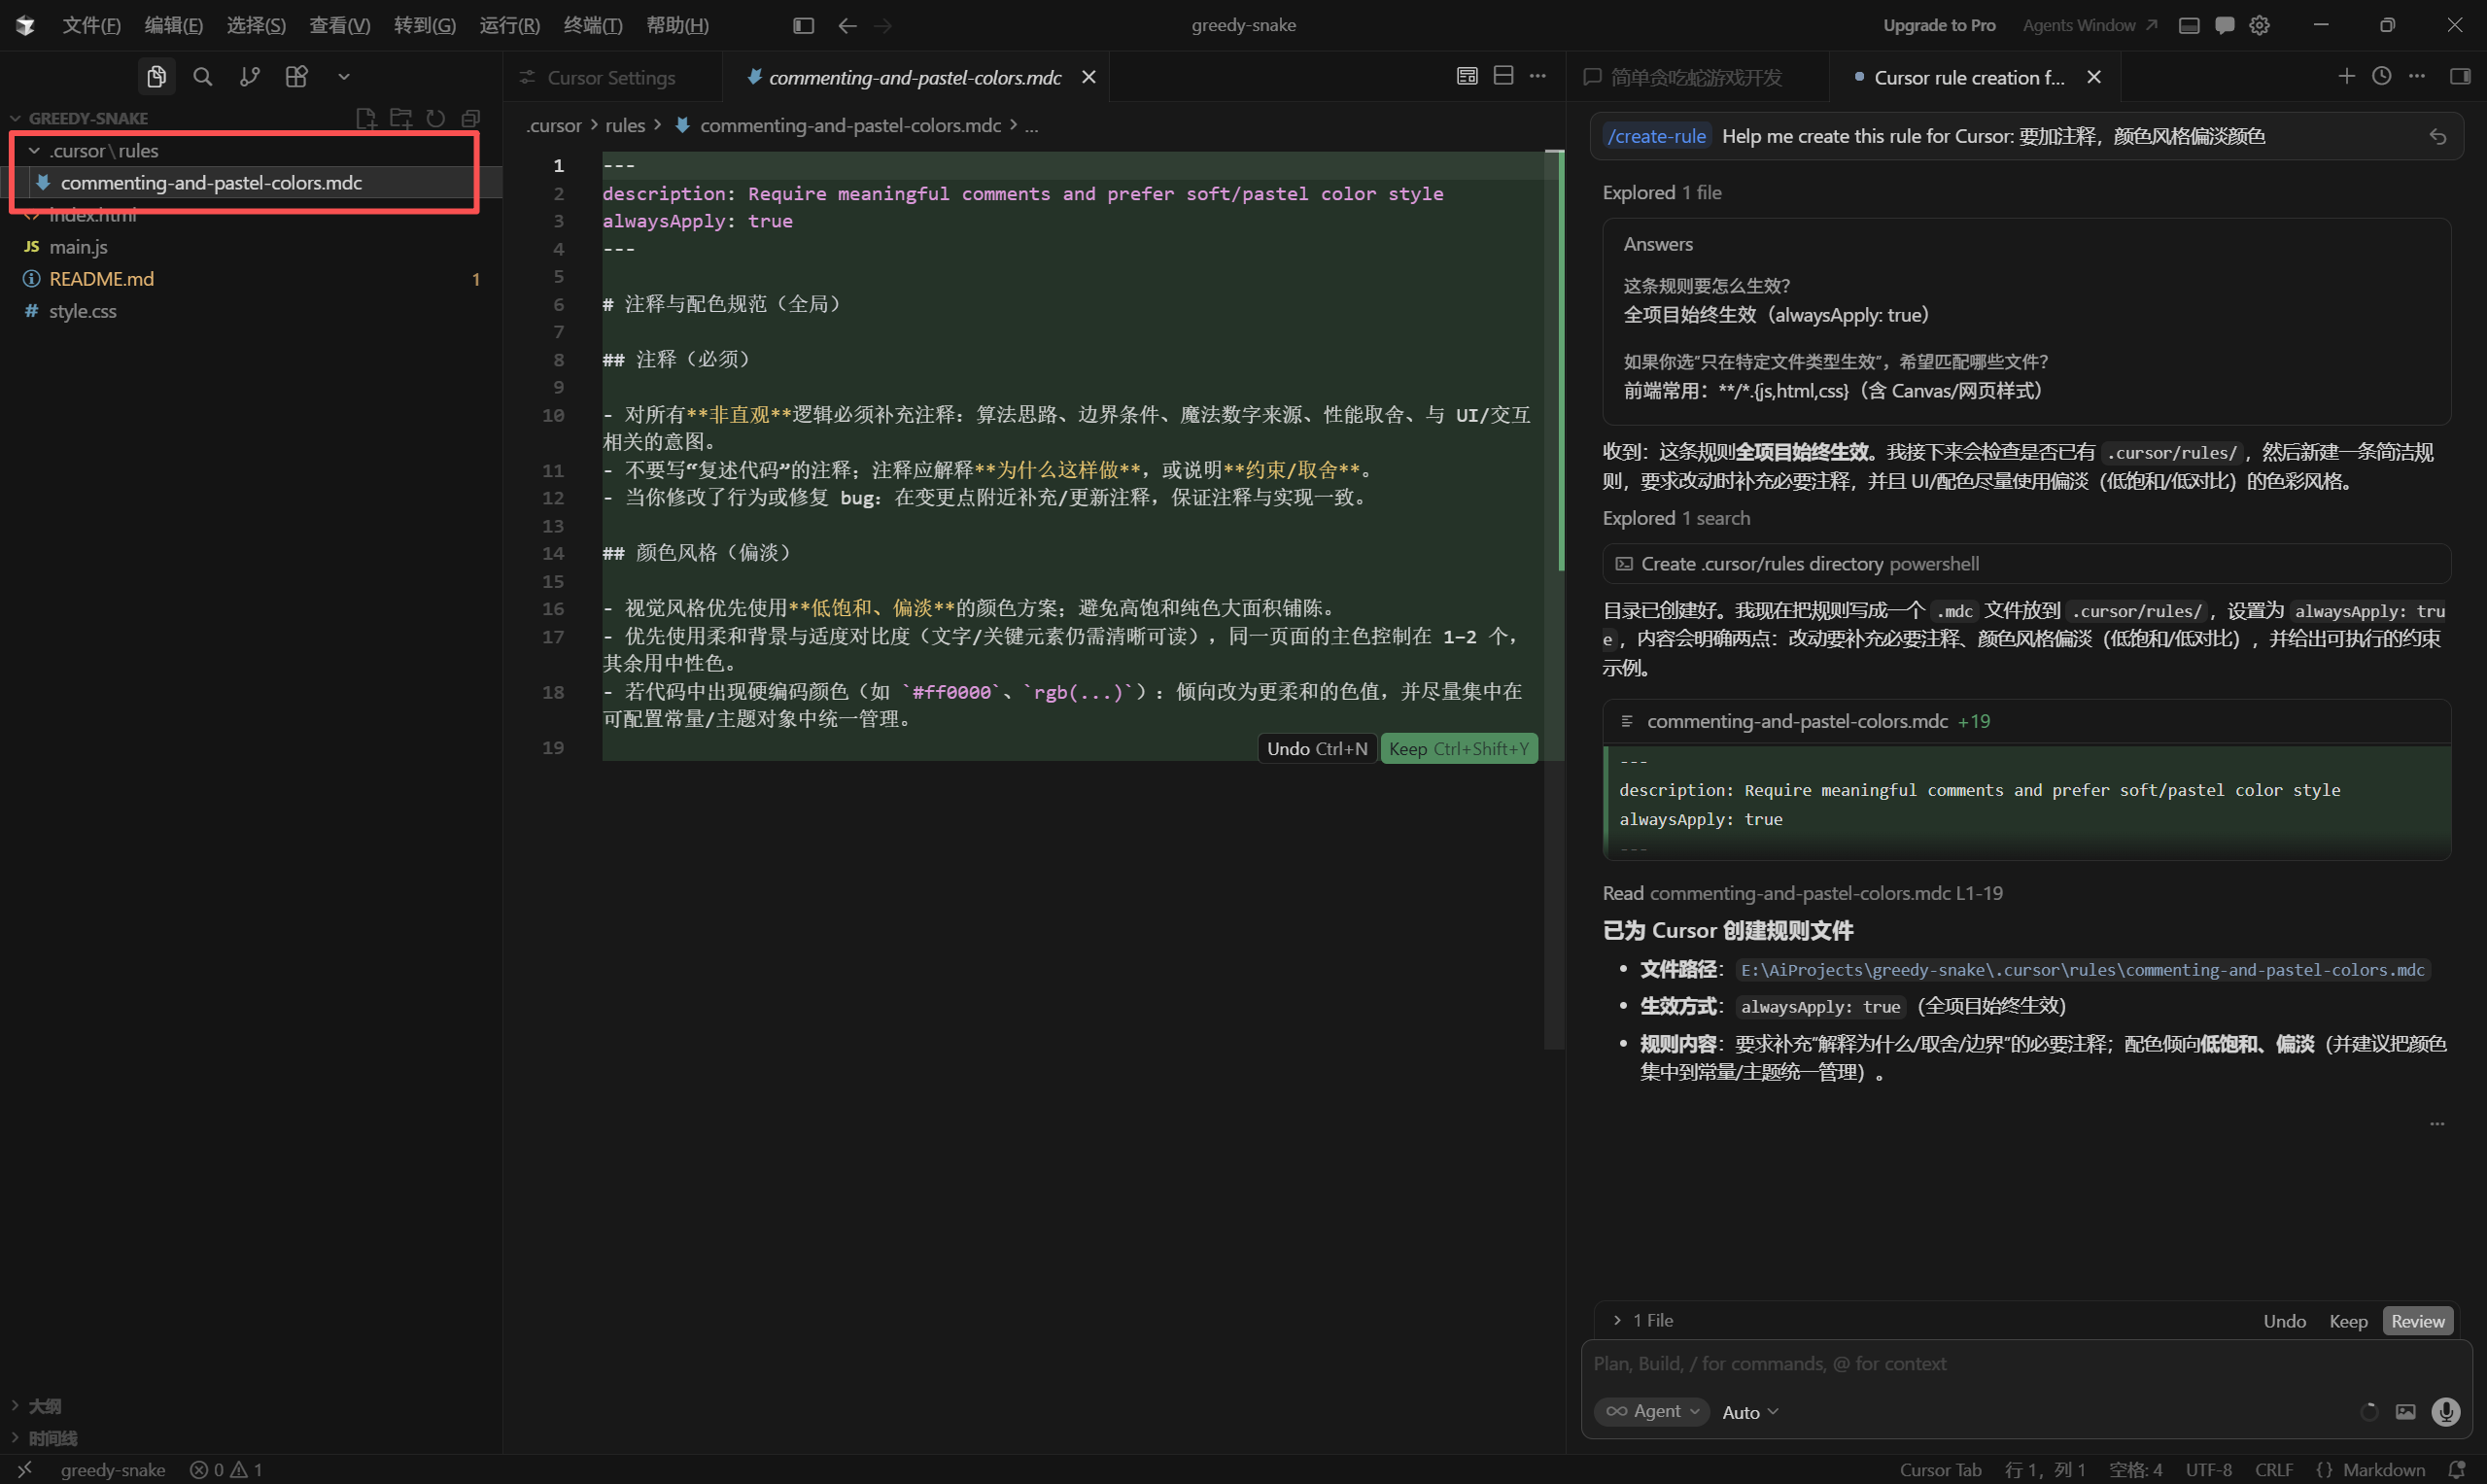The width and height of the screenshot is (2487, 1484).
Task: Open the Agent mode dropdown
Action: tap(1652, 1411)
